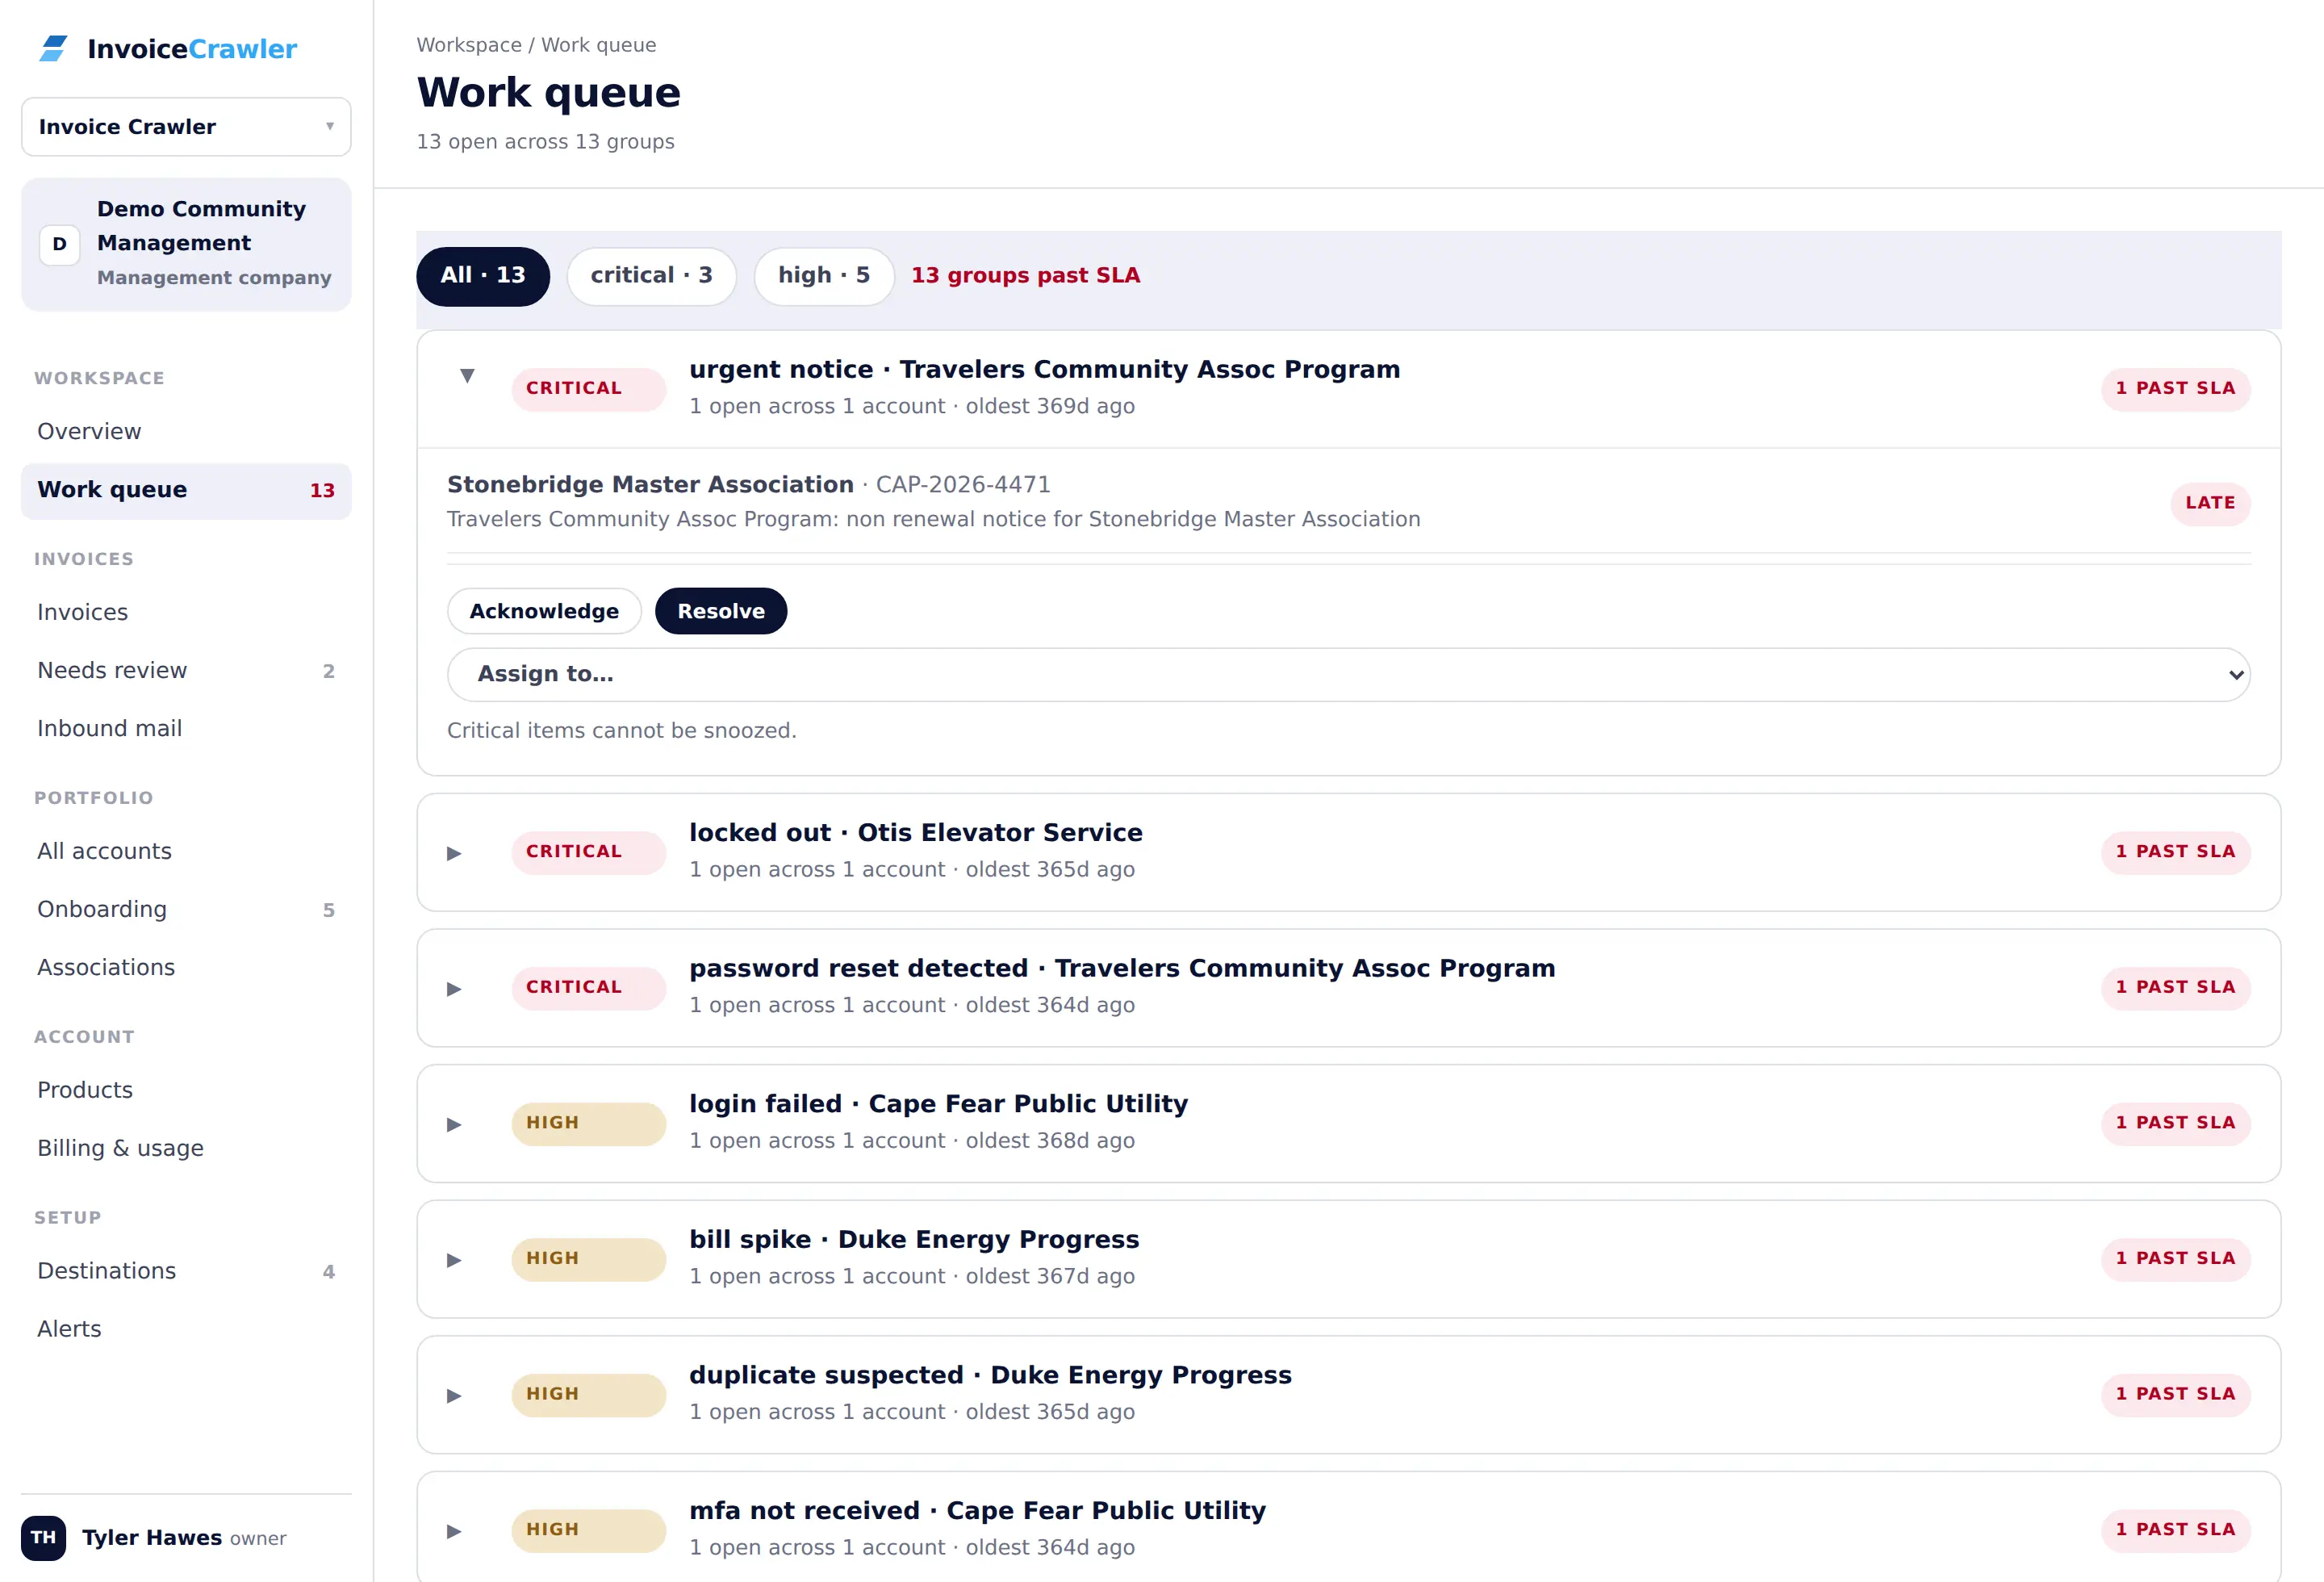
Task: Open Inbound mail
Action: pos(186,729)
